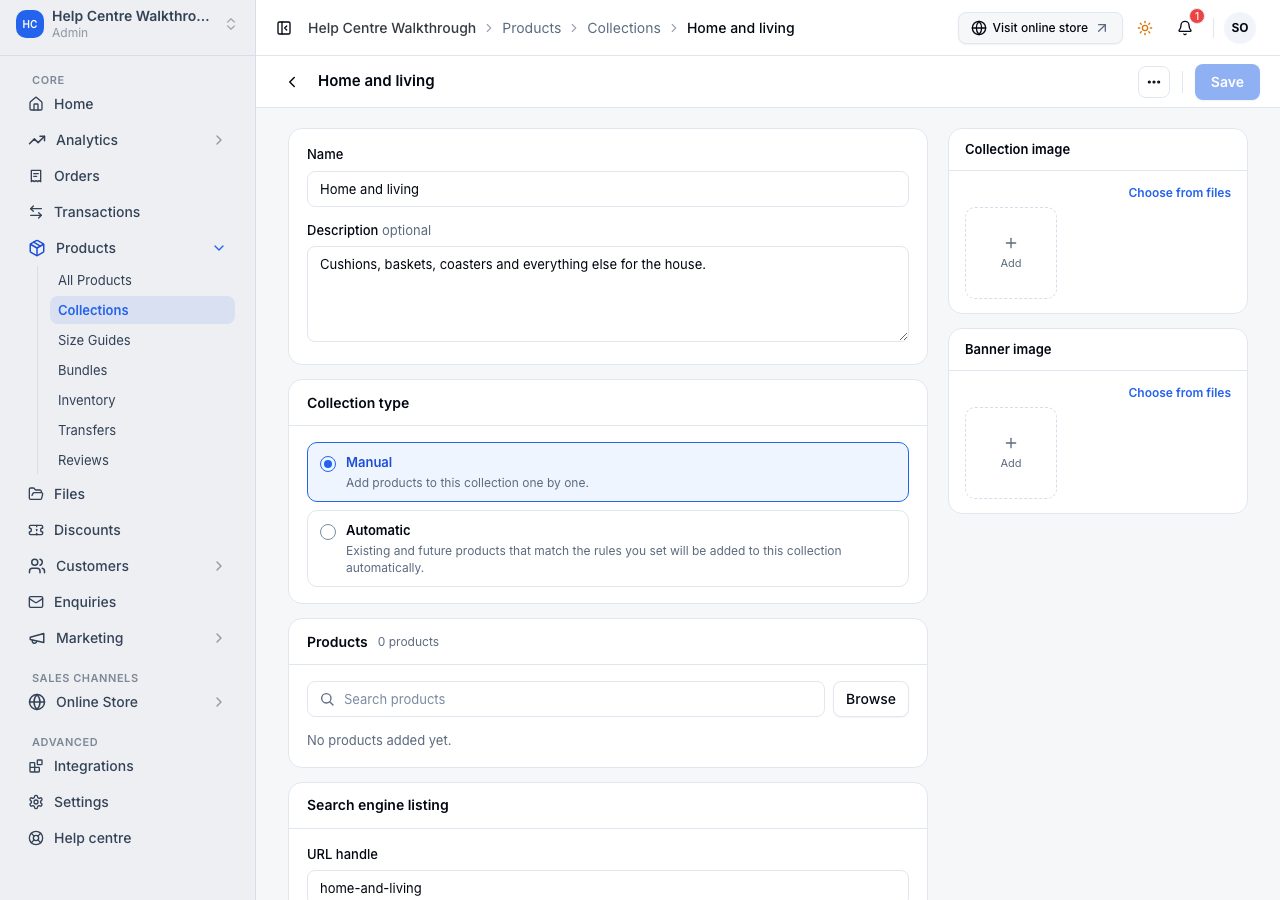This screenshot has width=1280, height=900.
Task: Click the Visit online store button
Action: [1040, 28]
